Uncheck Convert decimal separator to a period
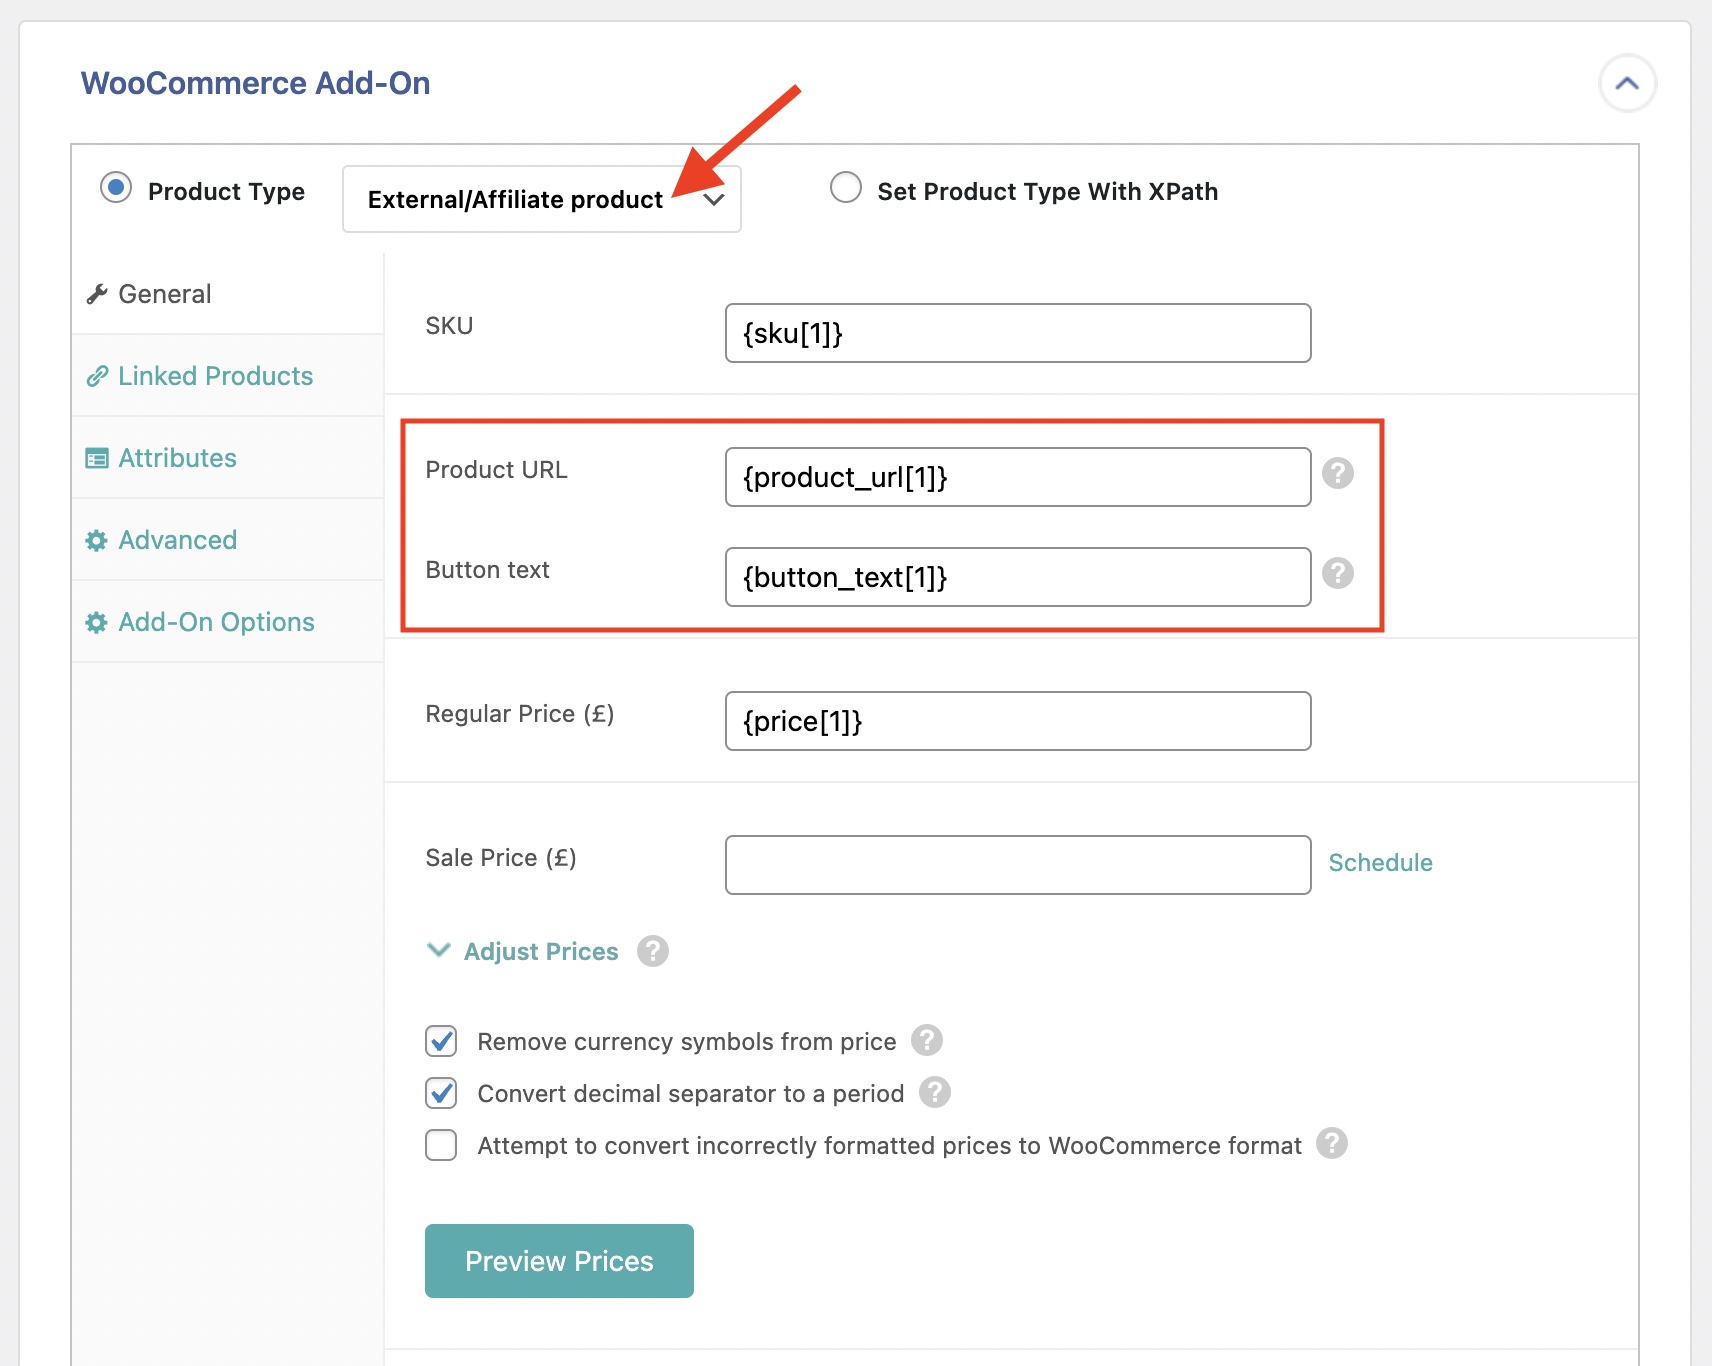The height and width of the screenshot is (1366, 1712). tap(441, 1093)
